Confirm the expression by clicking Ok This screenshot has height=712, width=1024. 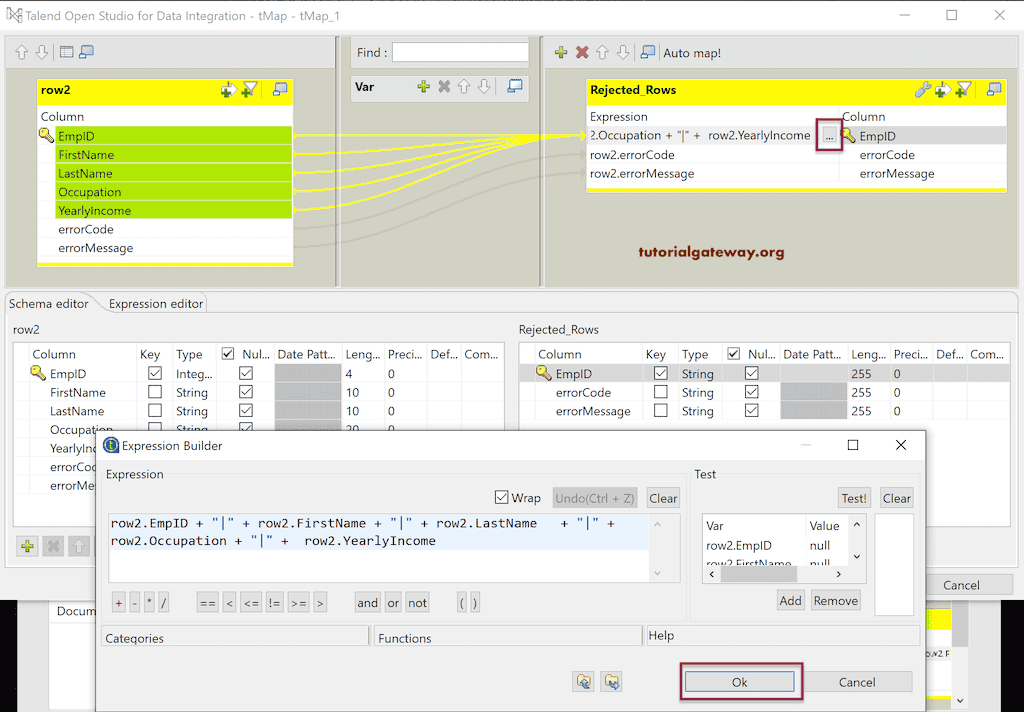coord(740,681)
